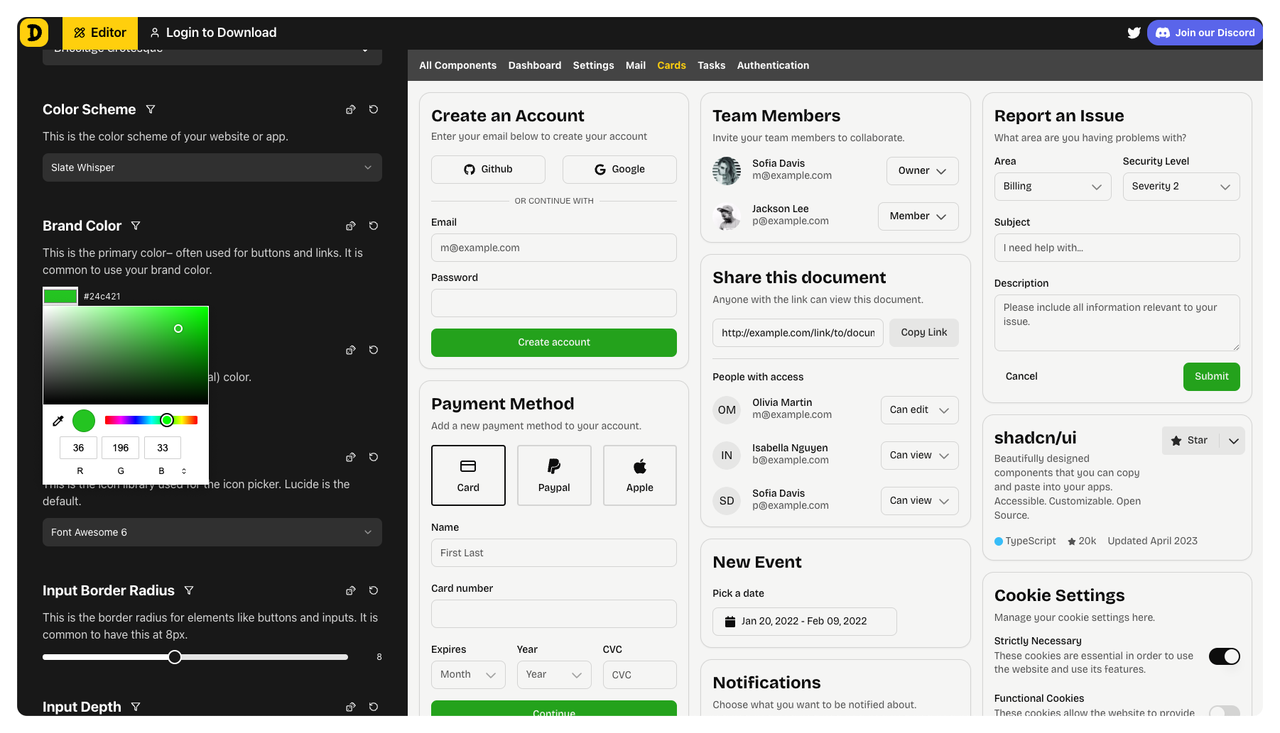
Task: Reset the Input Border Radius setting
Action: point(373,591)
